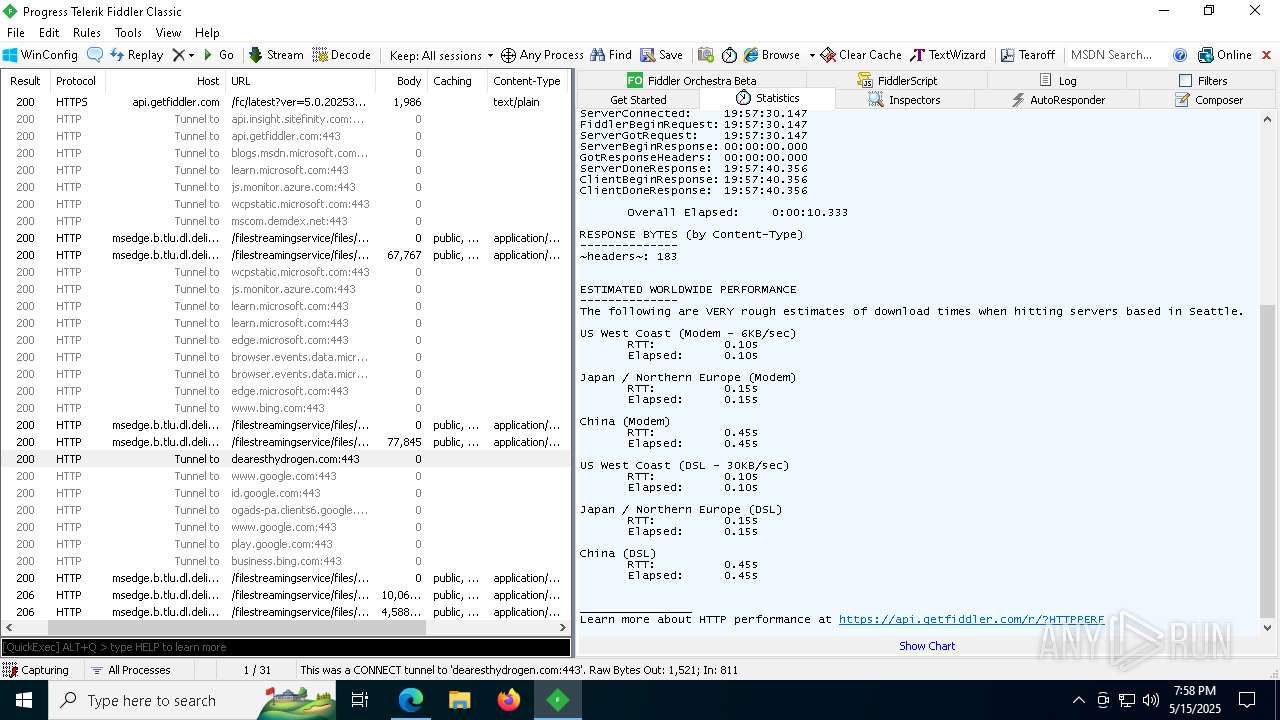Sort sessions by Host column

click(165, 81)
